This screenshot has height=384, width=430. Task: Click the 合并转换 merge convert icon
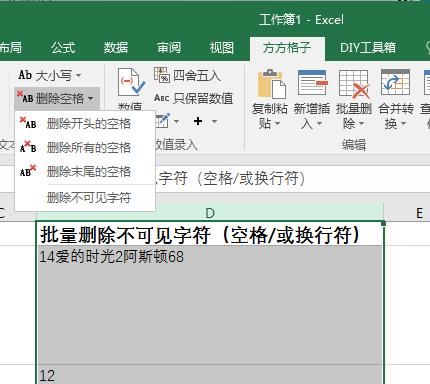point(395,83)
